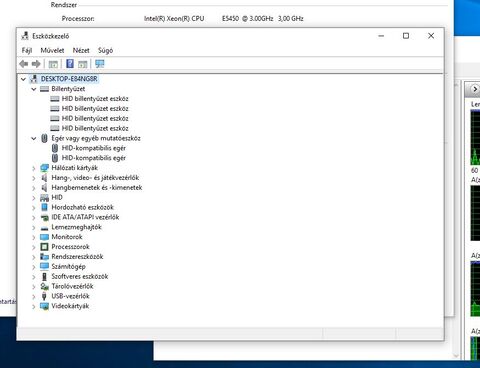Select the Hordozható eszközök icon
The image size is (480, 368).
coord(44,207)
